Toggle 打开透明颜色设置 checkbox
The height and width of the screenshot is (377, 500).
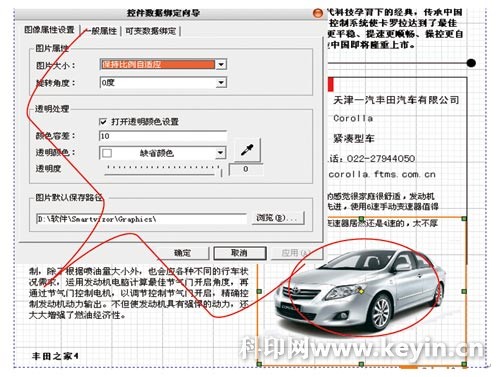coord(103,122)
